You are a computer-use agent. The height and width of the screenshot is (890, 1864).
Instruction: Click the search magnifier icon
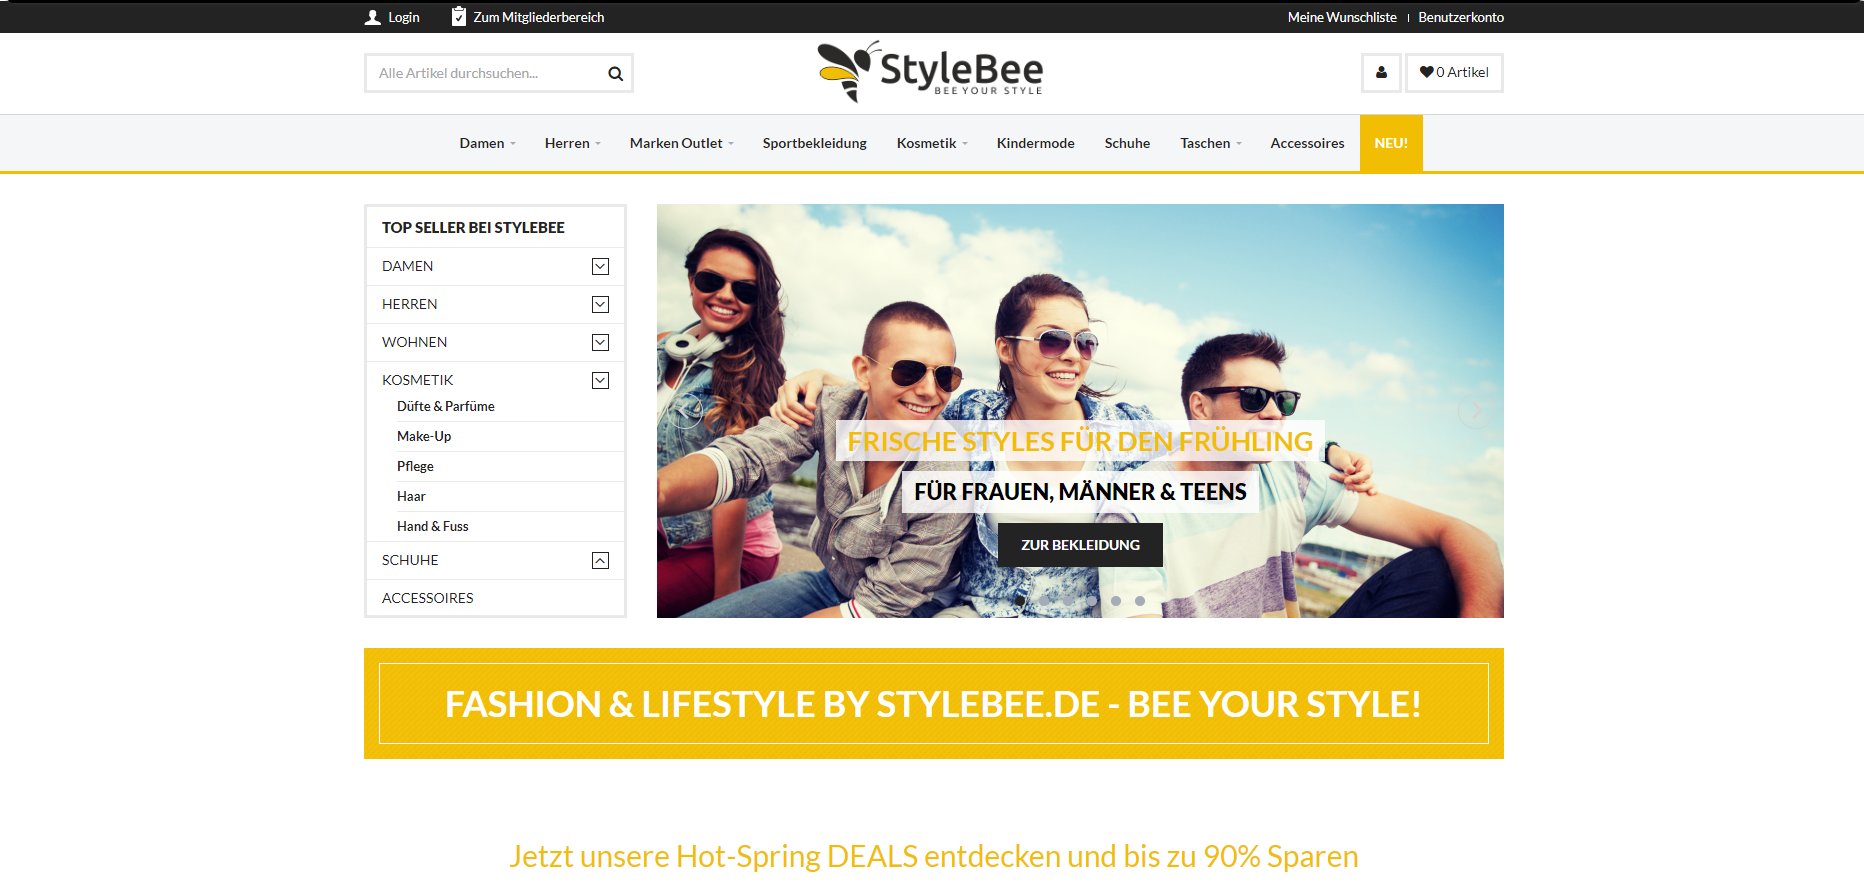point(615,73)
